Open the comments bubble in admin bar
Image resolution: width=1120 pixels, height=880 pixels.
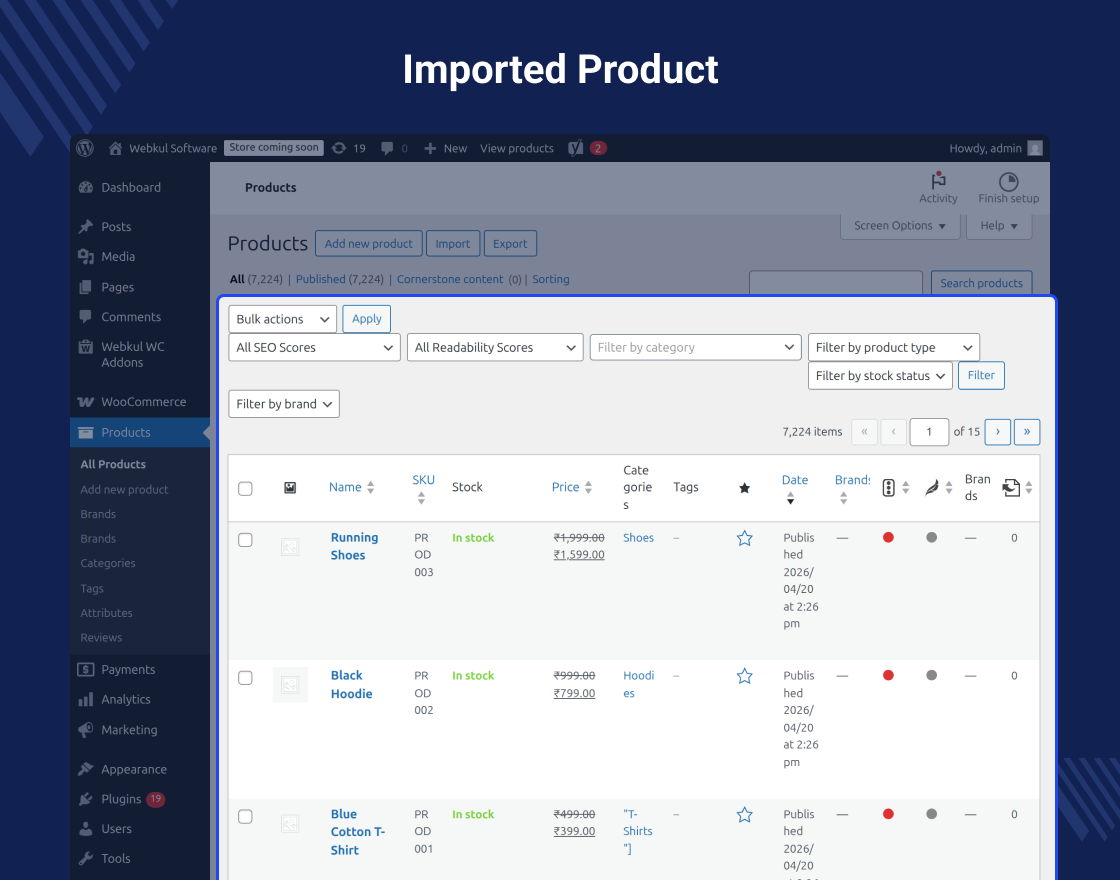[x=386, y=149]
